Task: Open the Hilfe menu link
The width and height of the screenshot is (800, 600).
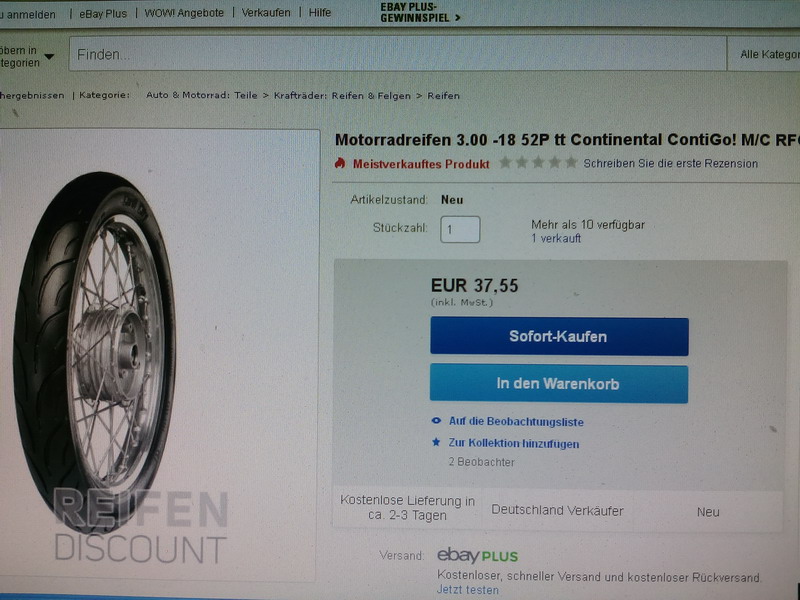Action: (320, 12)
